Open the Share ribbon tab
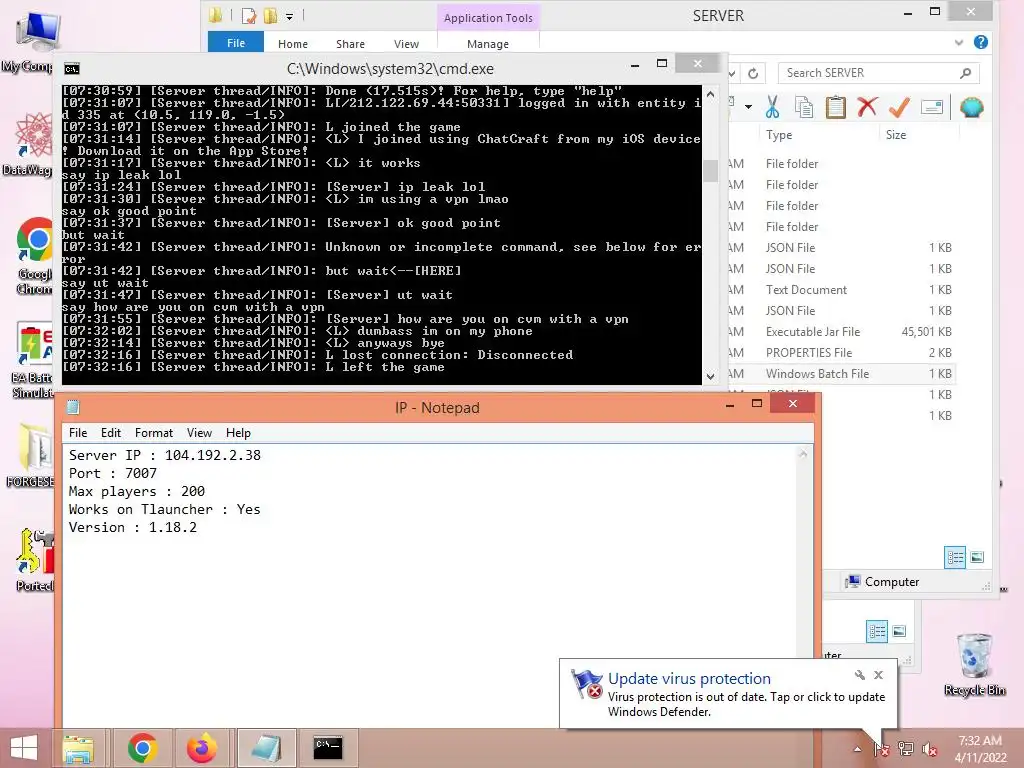The width and height of the screenshot is (1024, 768). [x=350, y=44]
